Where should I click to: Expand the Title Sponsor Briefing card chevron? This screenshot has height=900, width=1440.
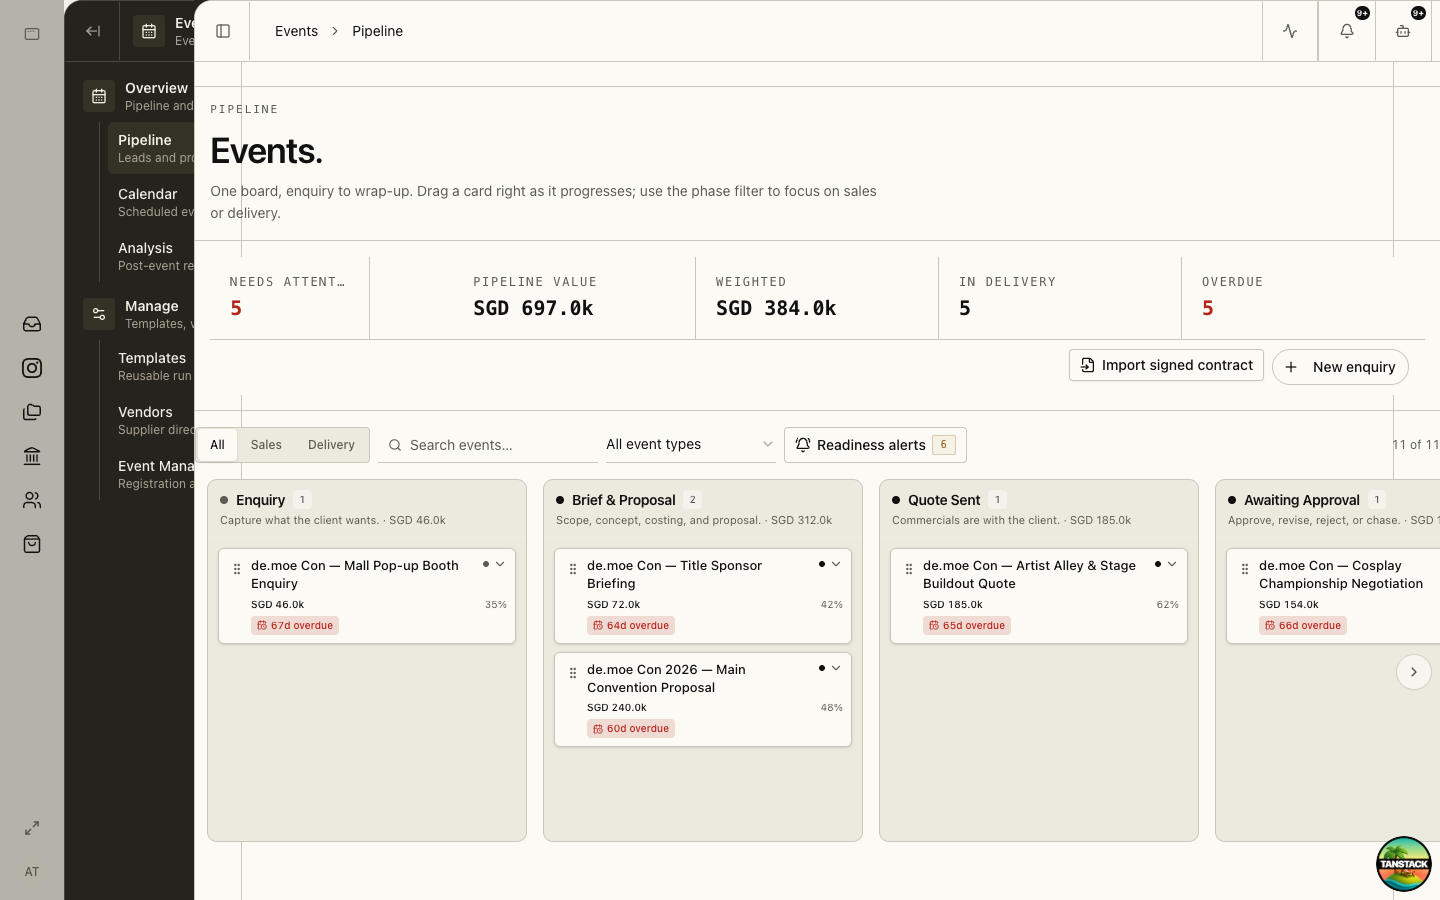coord(836,564)
